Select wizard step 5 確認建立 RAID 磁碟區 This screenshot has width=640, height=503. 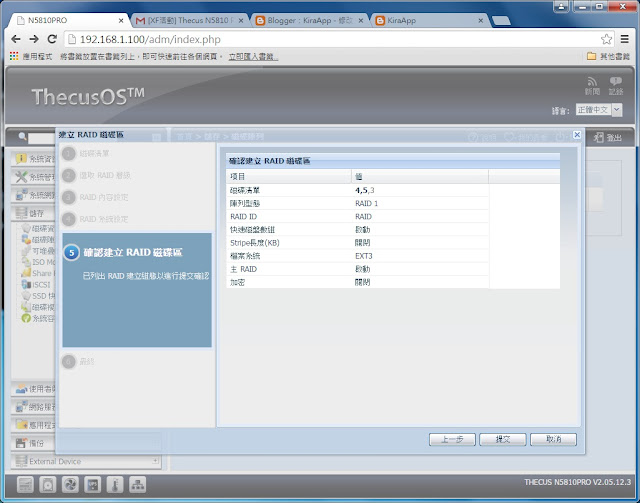click(137, 290)
